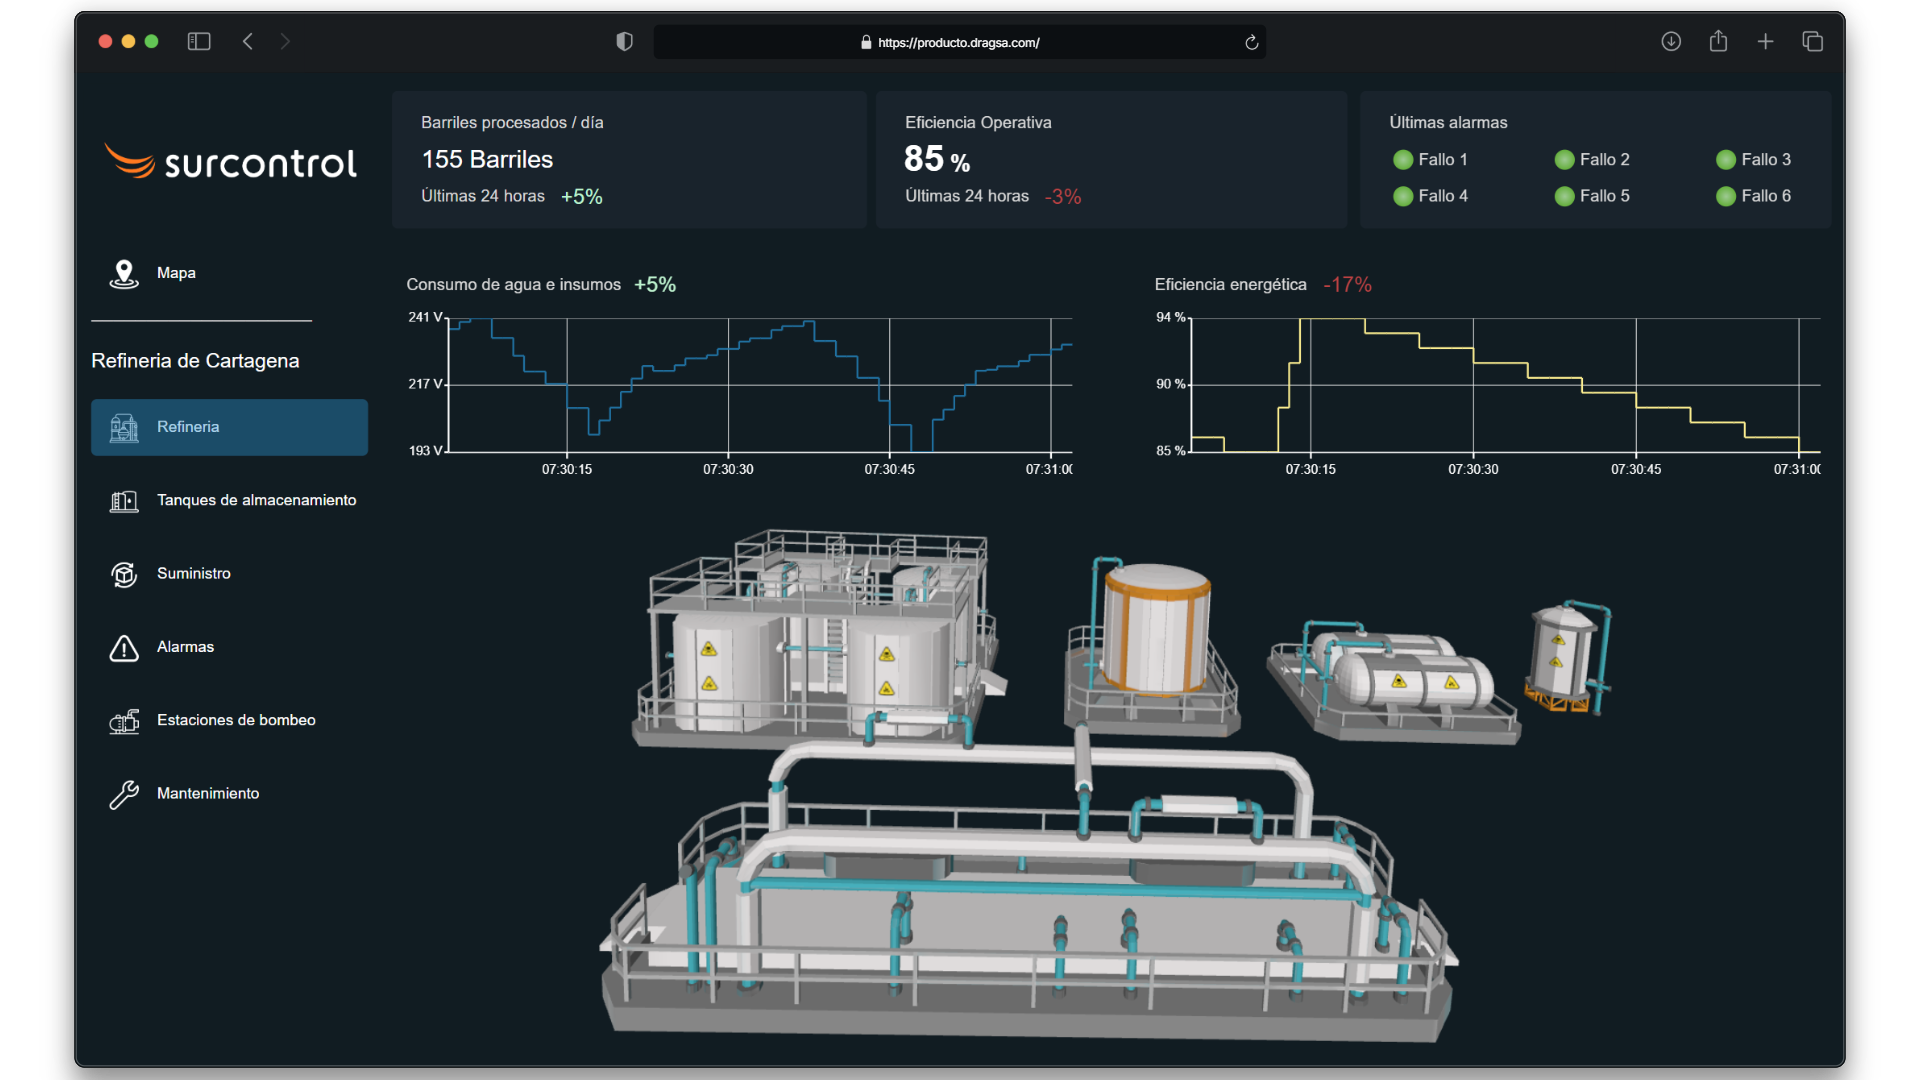The image size is (1920, 1080).
Task: Go back using the back arrow
Action: point(248,41)
